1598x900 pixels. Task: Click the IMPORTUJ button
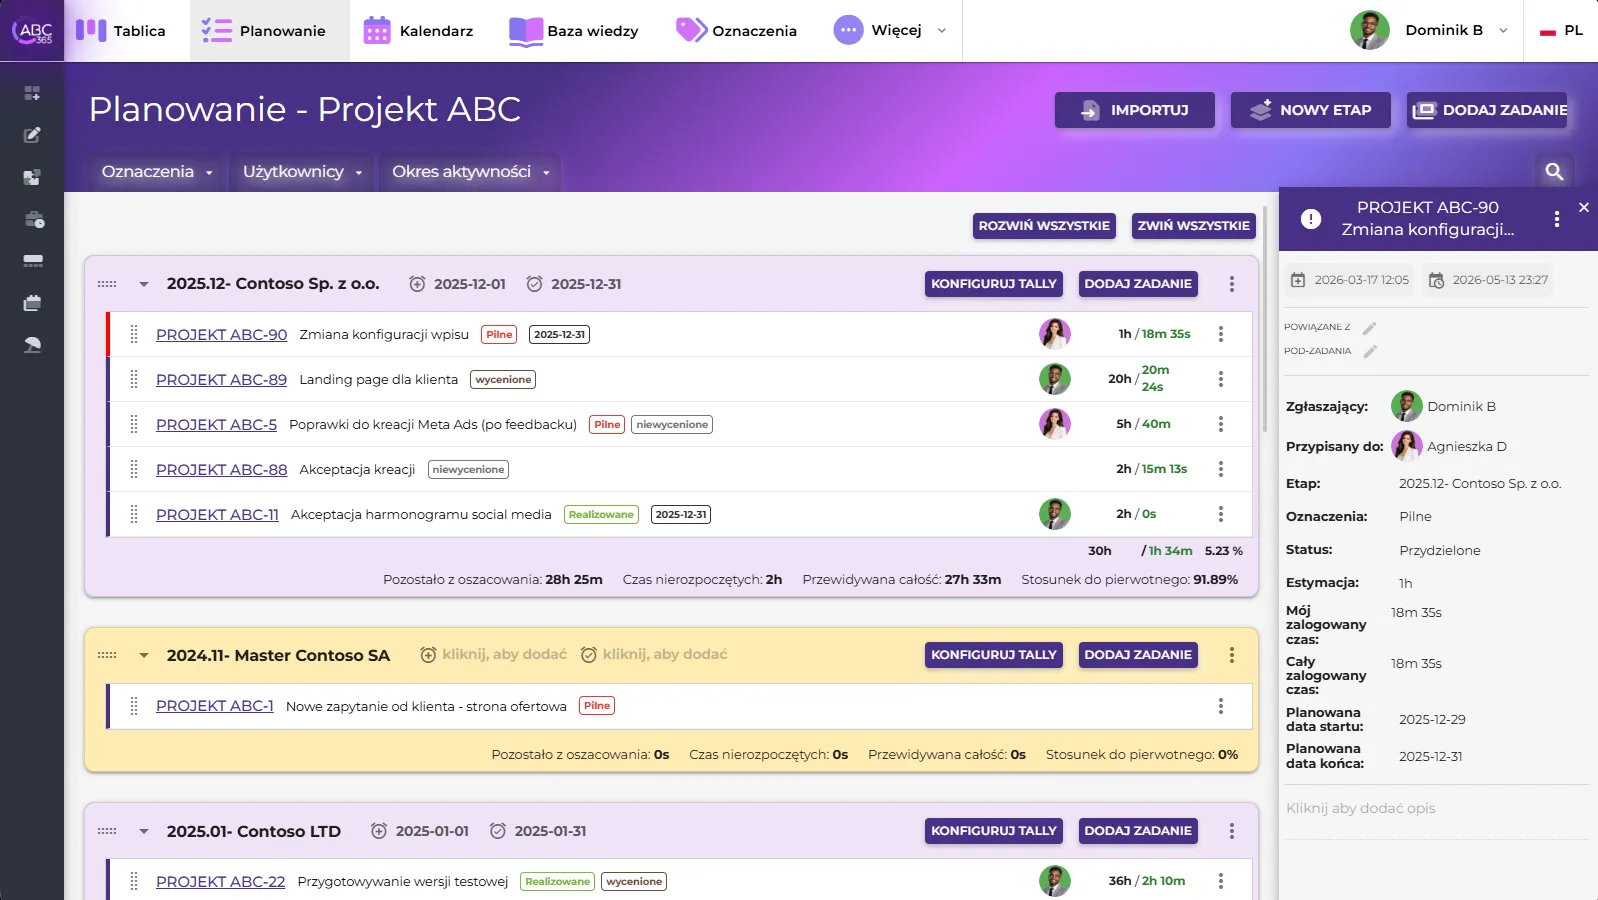[x=1135, y=110]
